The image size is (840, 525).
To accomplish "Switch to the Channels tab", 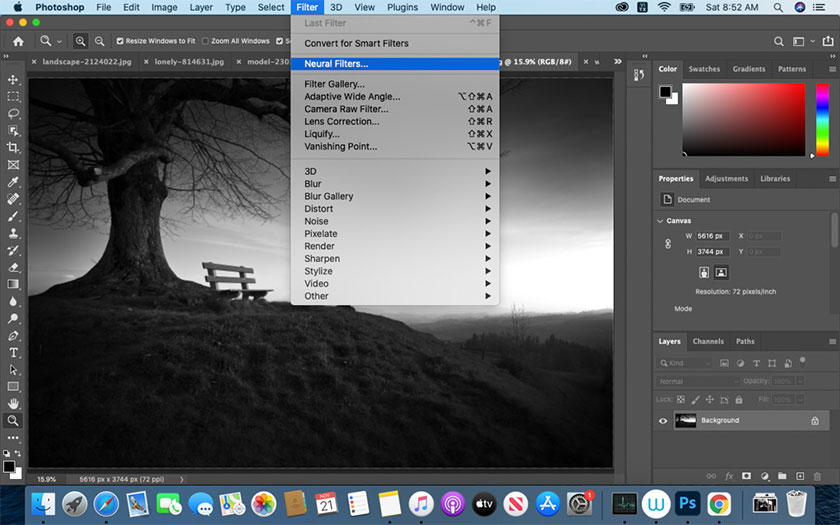I will [708, 341].
